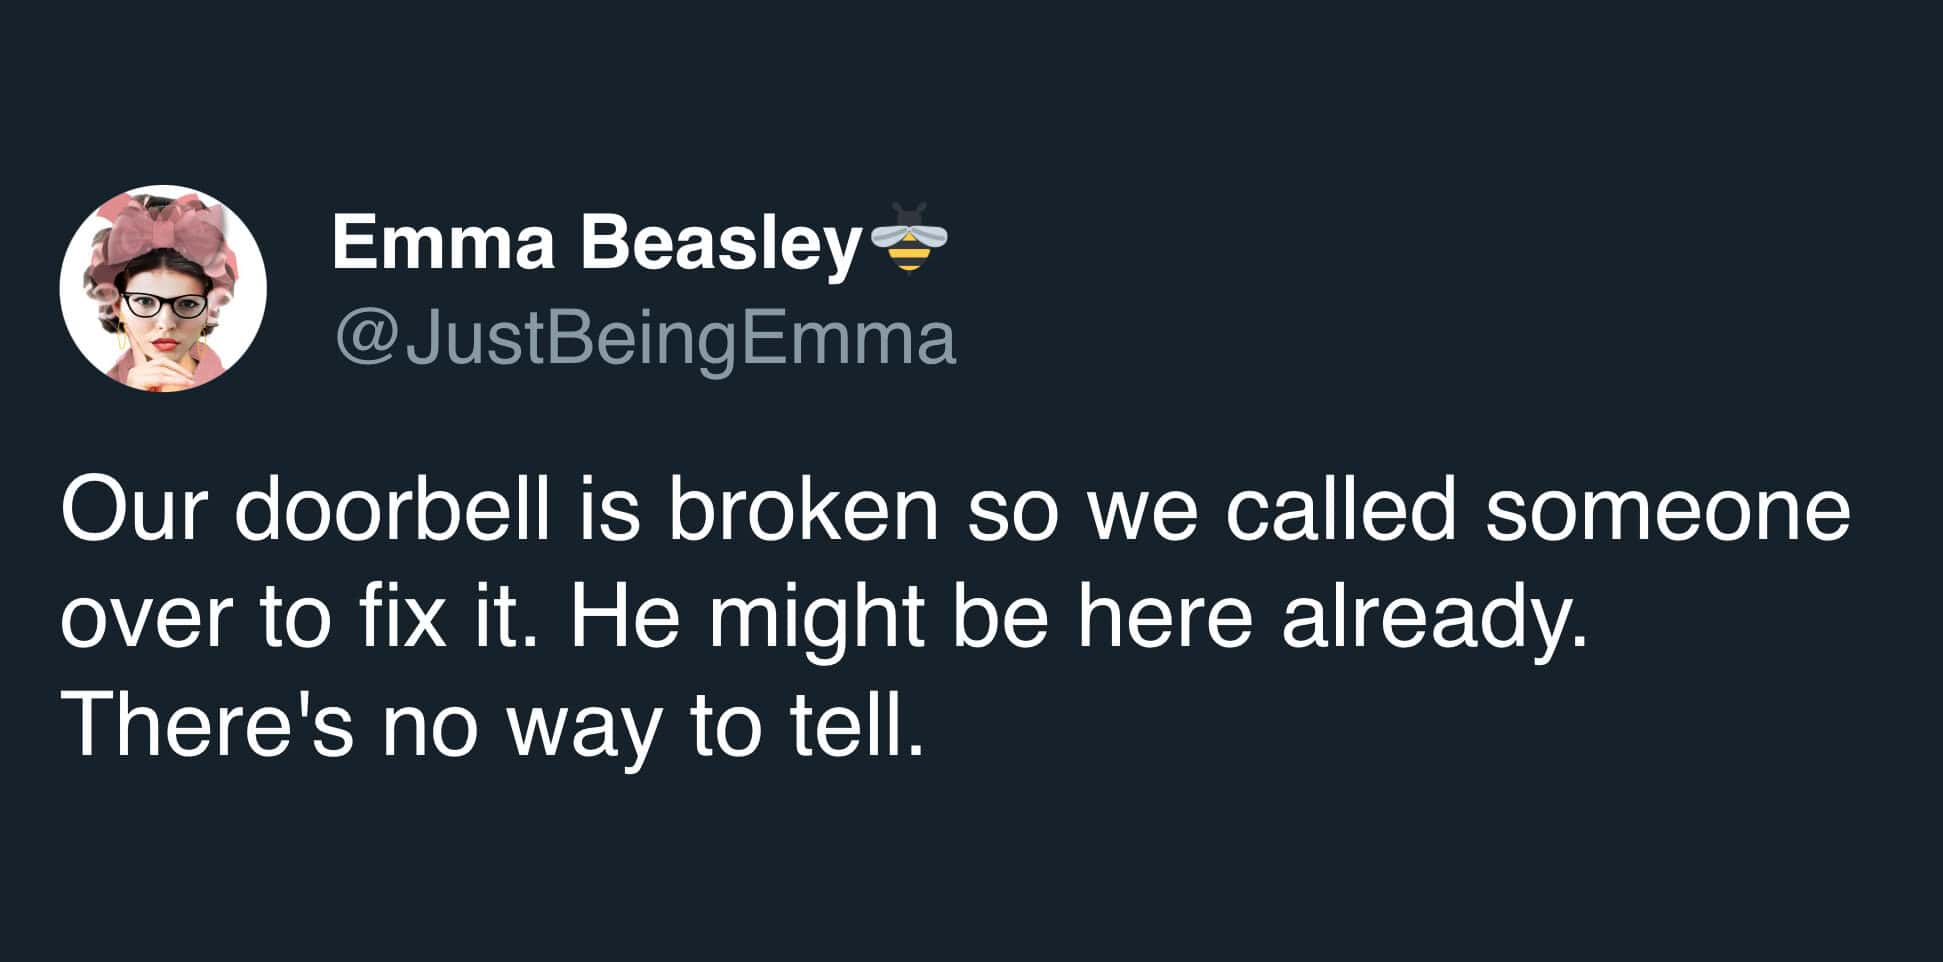The image size is (1943, 962).
Task: Select the word "someone" in the first line
Action: pos(1667,509)
